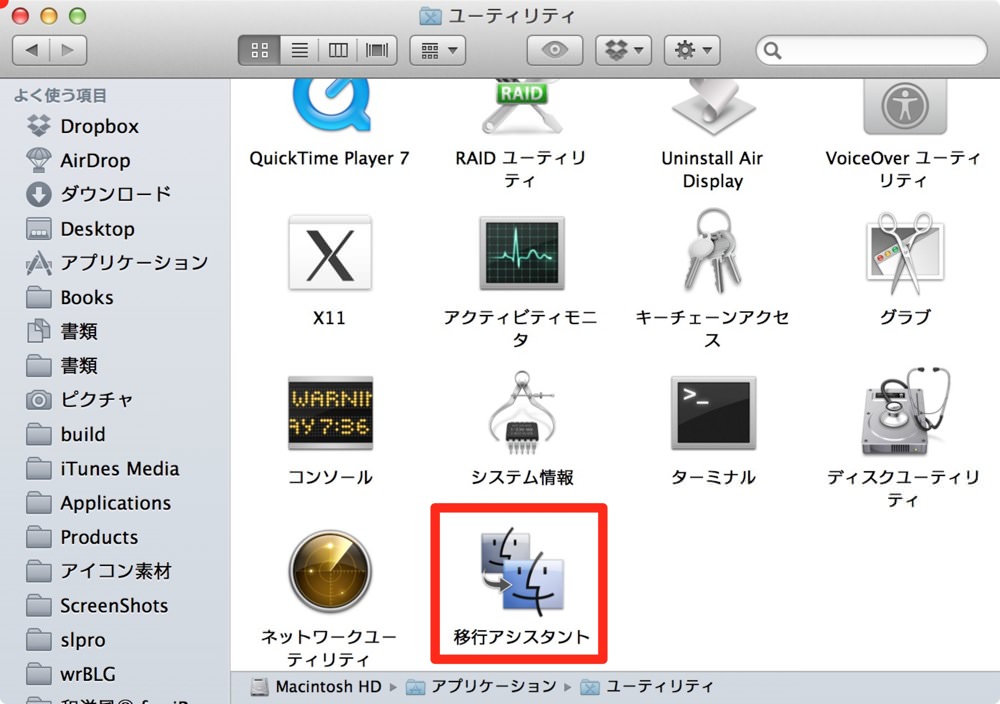Select システム情報 app icon

(522, 413)
